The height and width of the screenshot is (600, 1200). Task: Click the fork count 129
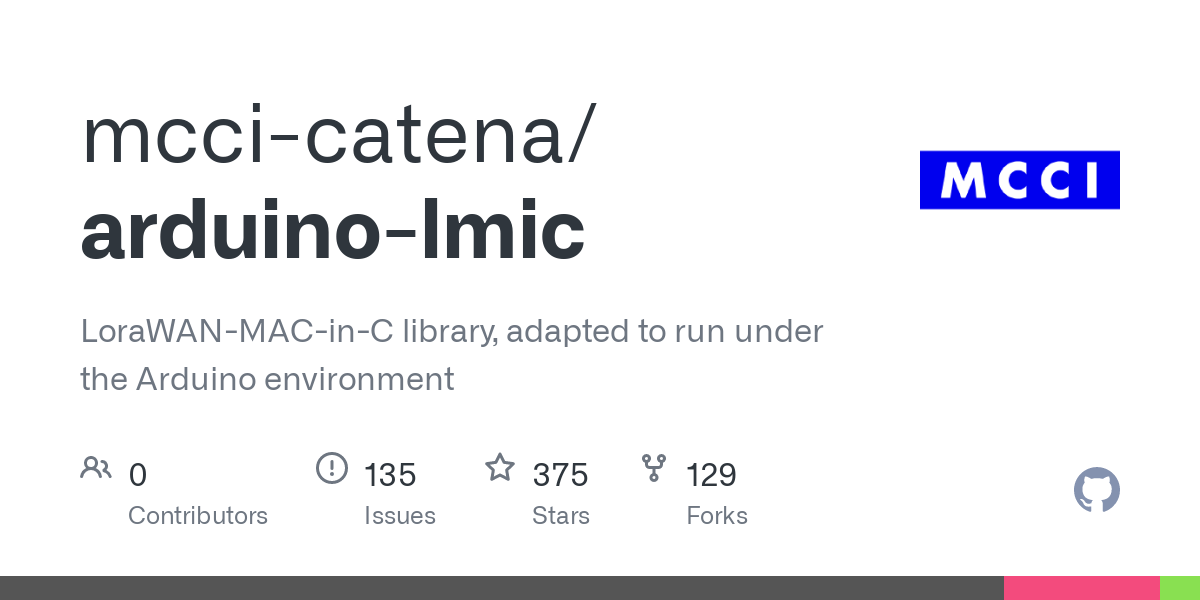711,475
